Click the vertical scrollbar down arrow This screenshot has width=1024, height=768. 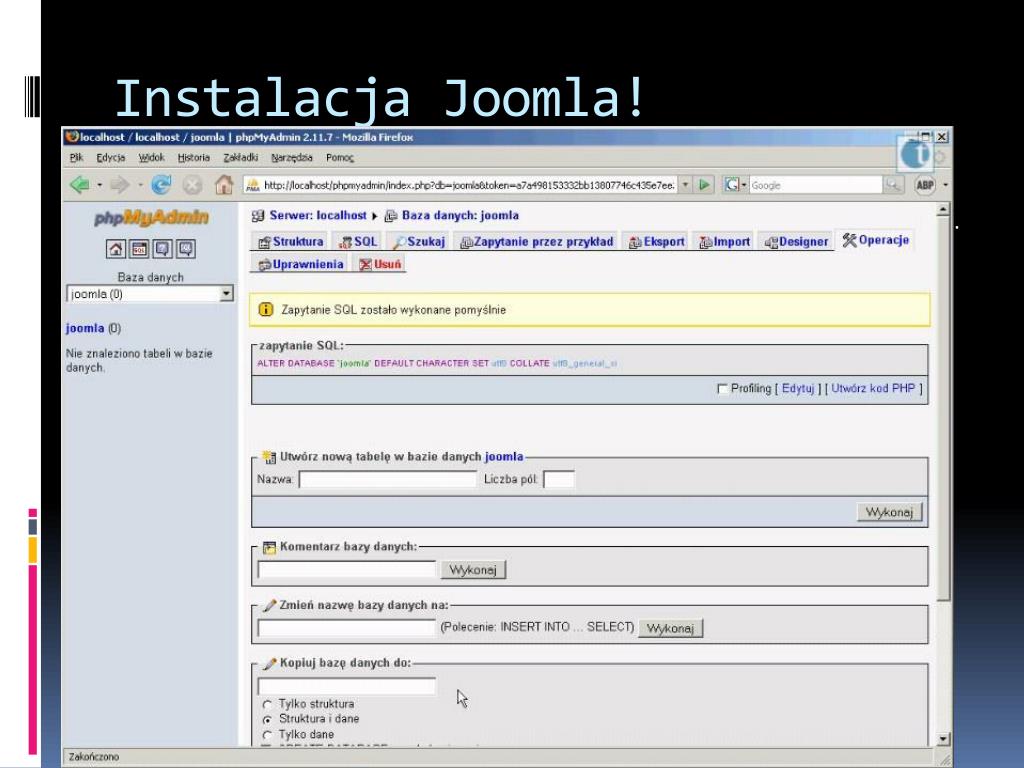click(x=943, y=739)
